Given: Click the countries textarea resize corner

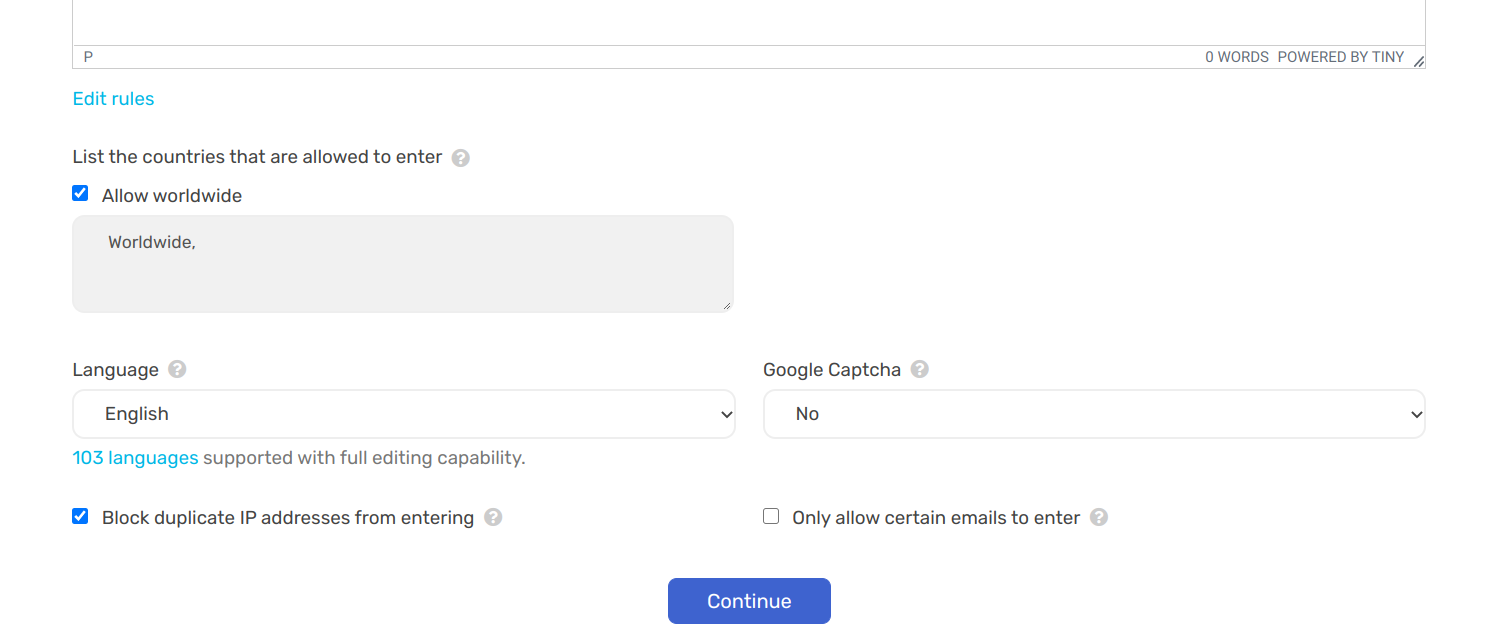Looking at the screenshot, I should (x=727, y=307).
